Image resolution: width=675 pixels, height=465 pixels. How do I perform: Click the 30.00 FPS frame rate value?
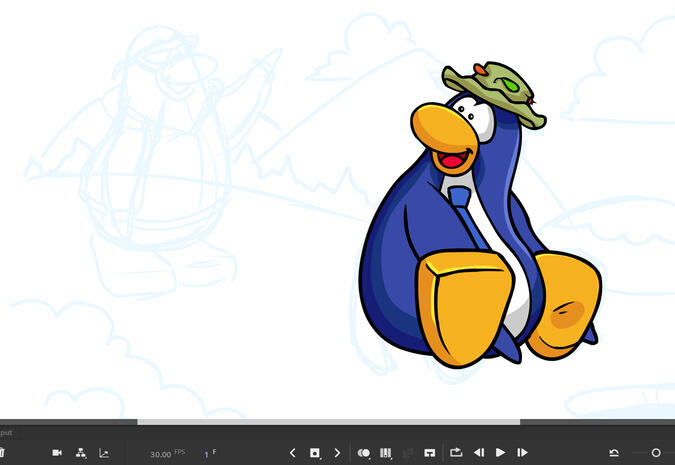[161, 454]
